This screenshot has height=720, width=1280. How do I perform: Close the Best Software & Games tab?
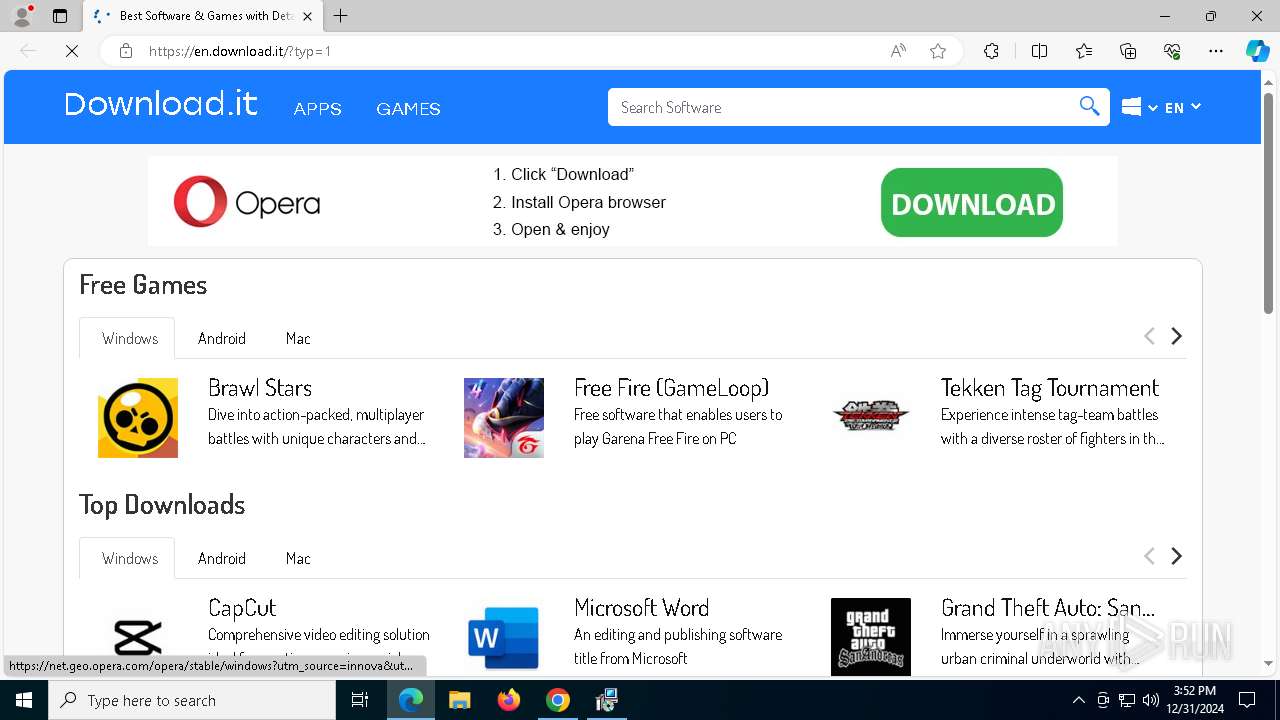pos(307,16)
